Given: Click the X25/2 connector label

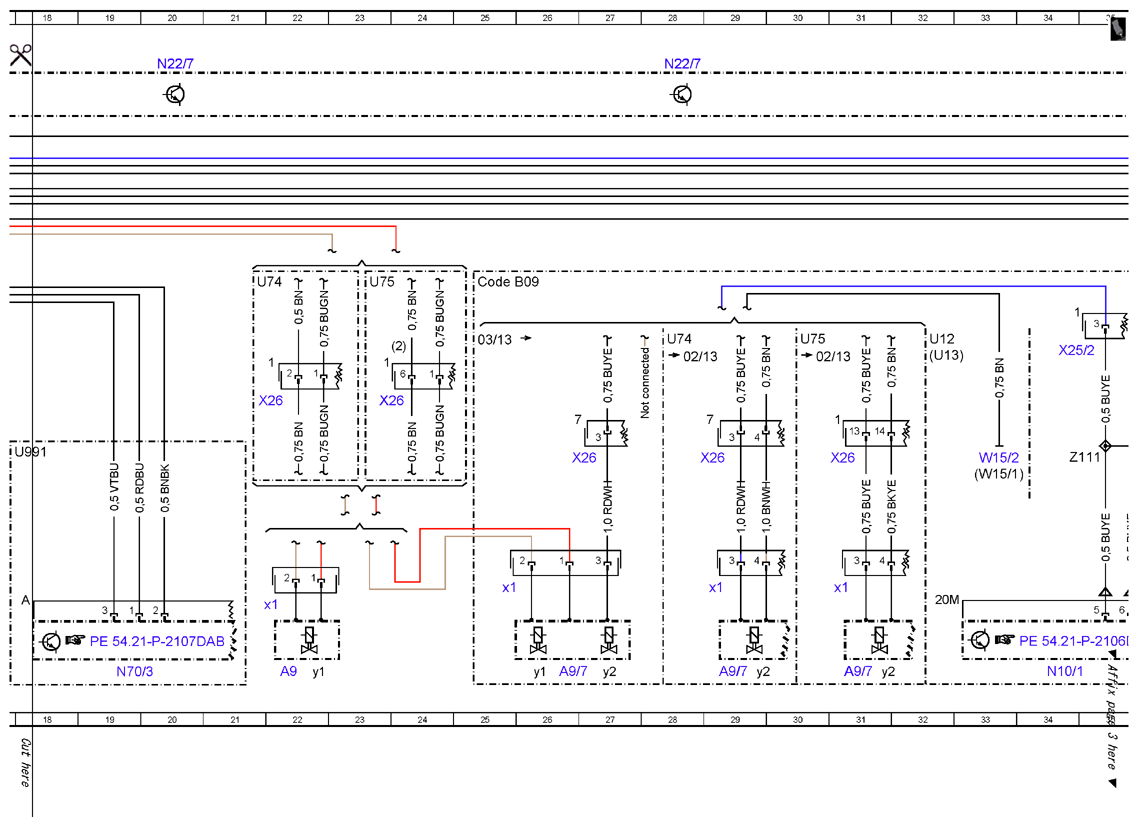Looking at the screenshot, I should point(1076,350).
